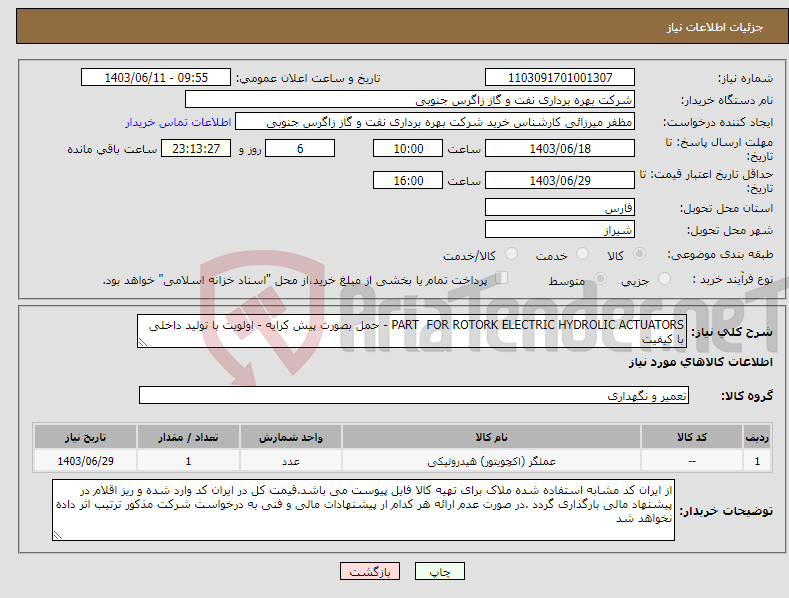This screenshot has width=789, height=598.
Task: Click the remaining days field showing 6
Action: tap(300, 148)
